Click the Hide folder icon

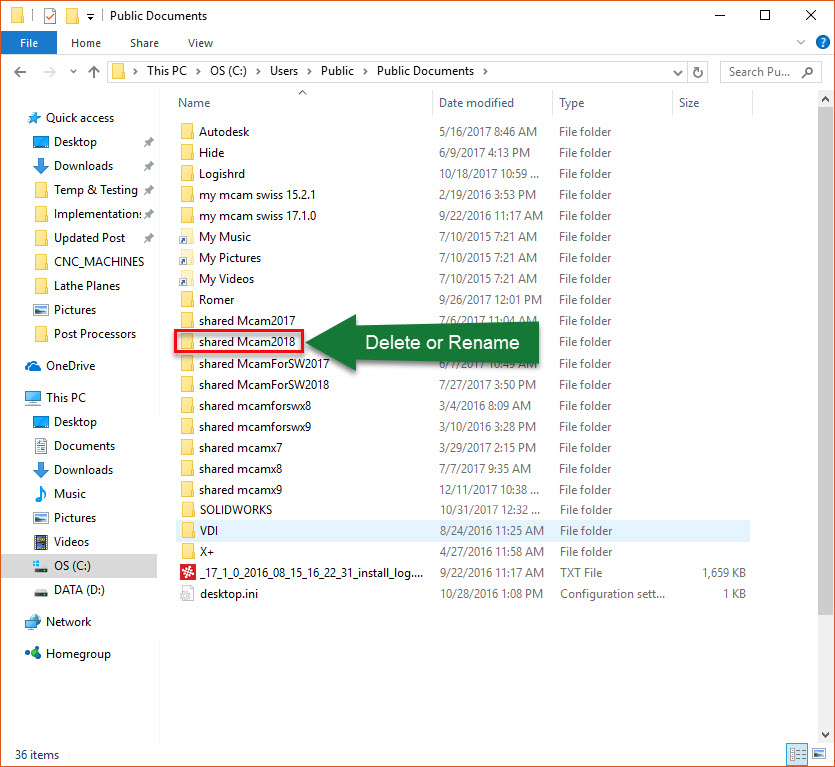pos(187,152)
